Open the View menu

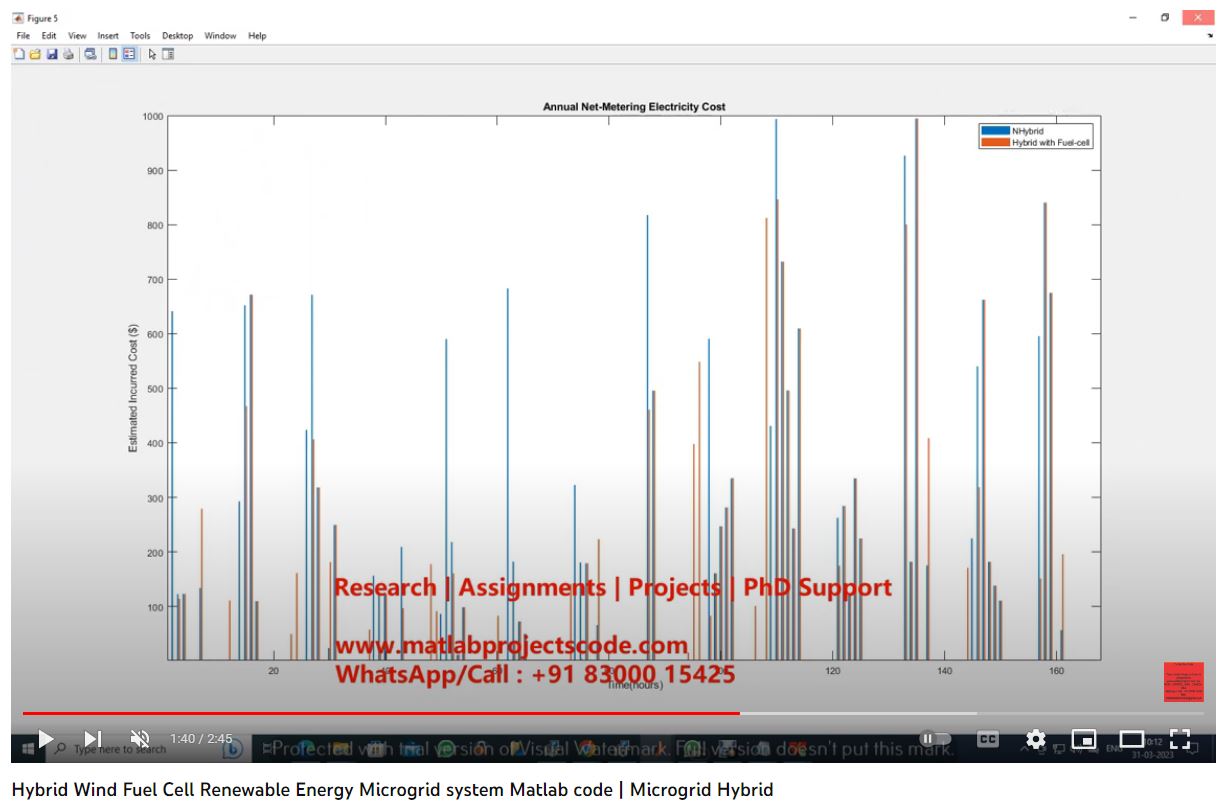coord(77,36)
